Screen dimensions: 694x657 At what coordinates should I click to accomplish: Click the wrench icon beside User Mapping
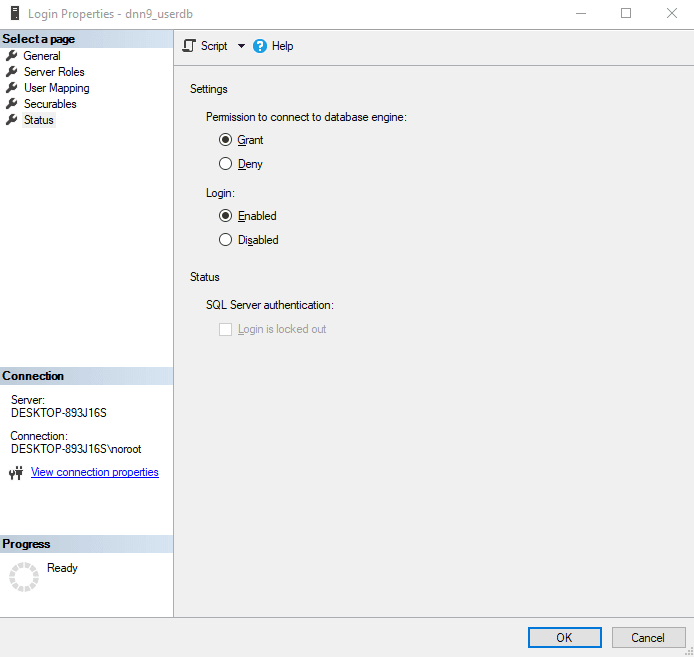click(x=12, y=88)
